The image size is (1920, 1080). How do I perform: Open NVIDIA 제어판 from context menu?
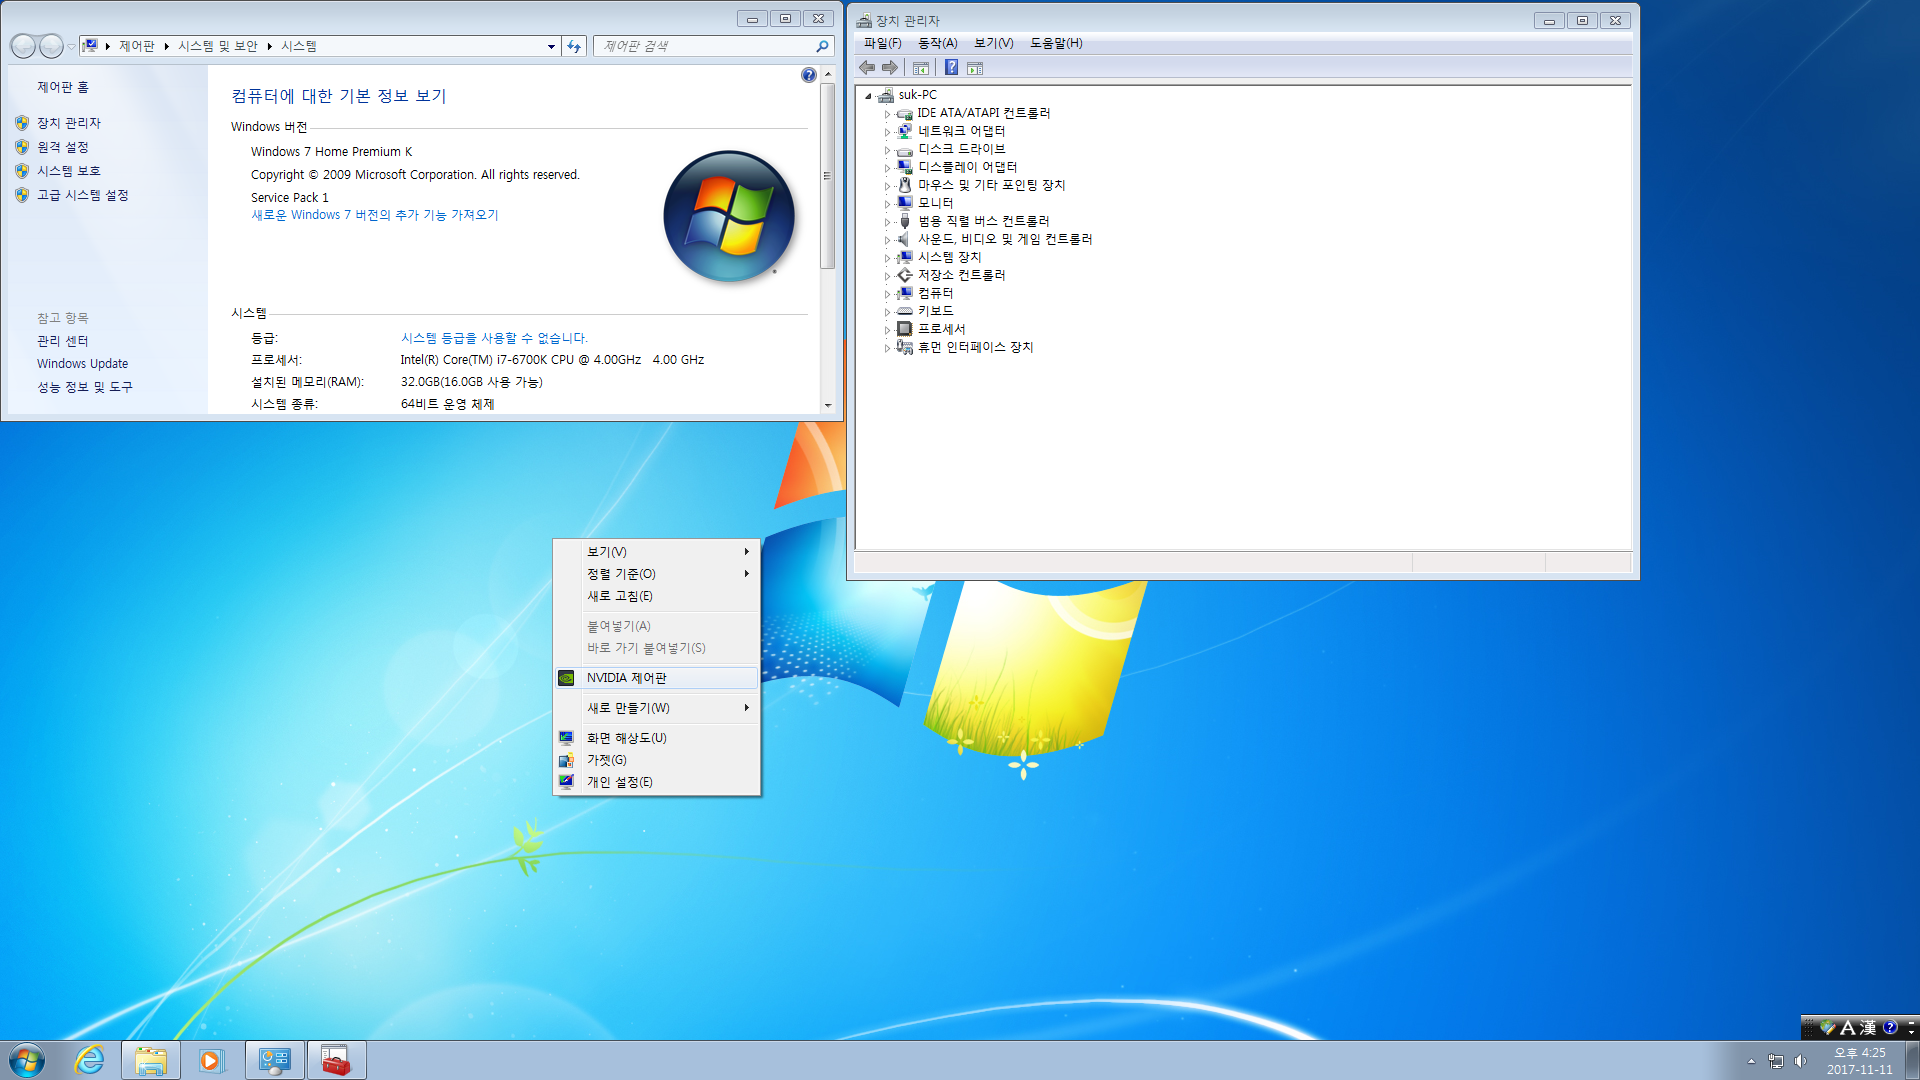629,676
